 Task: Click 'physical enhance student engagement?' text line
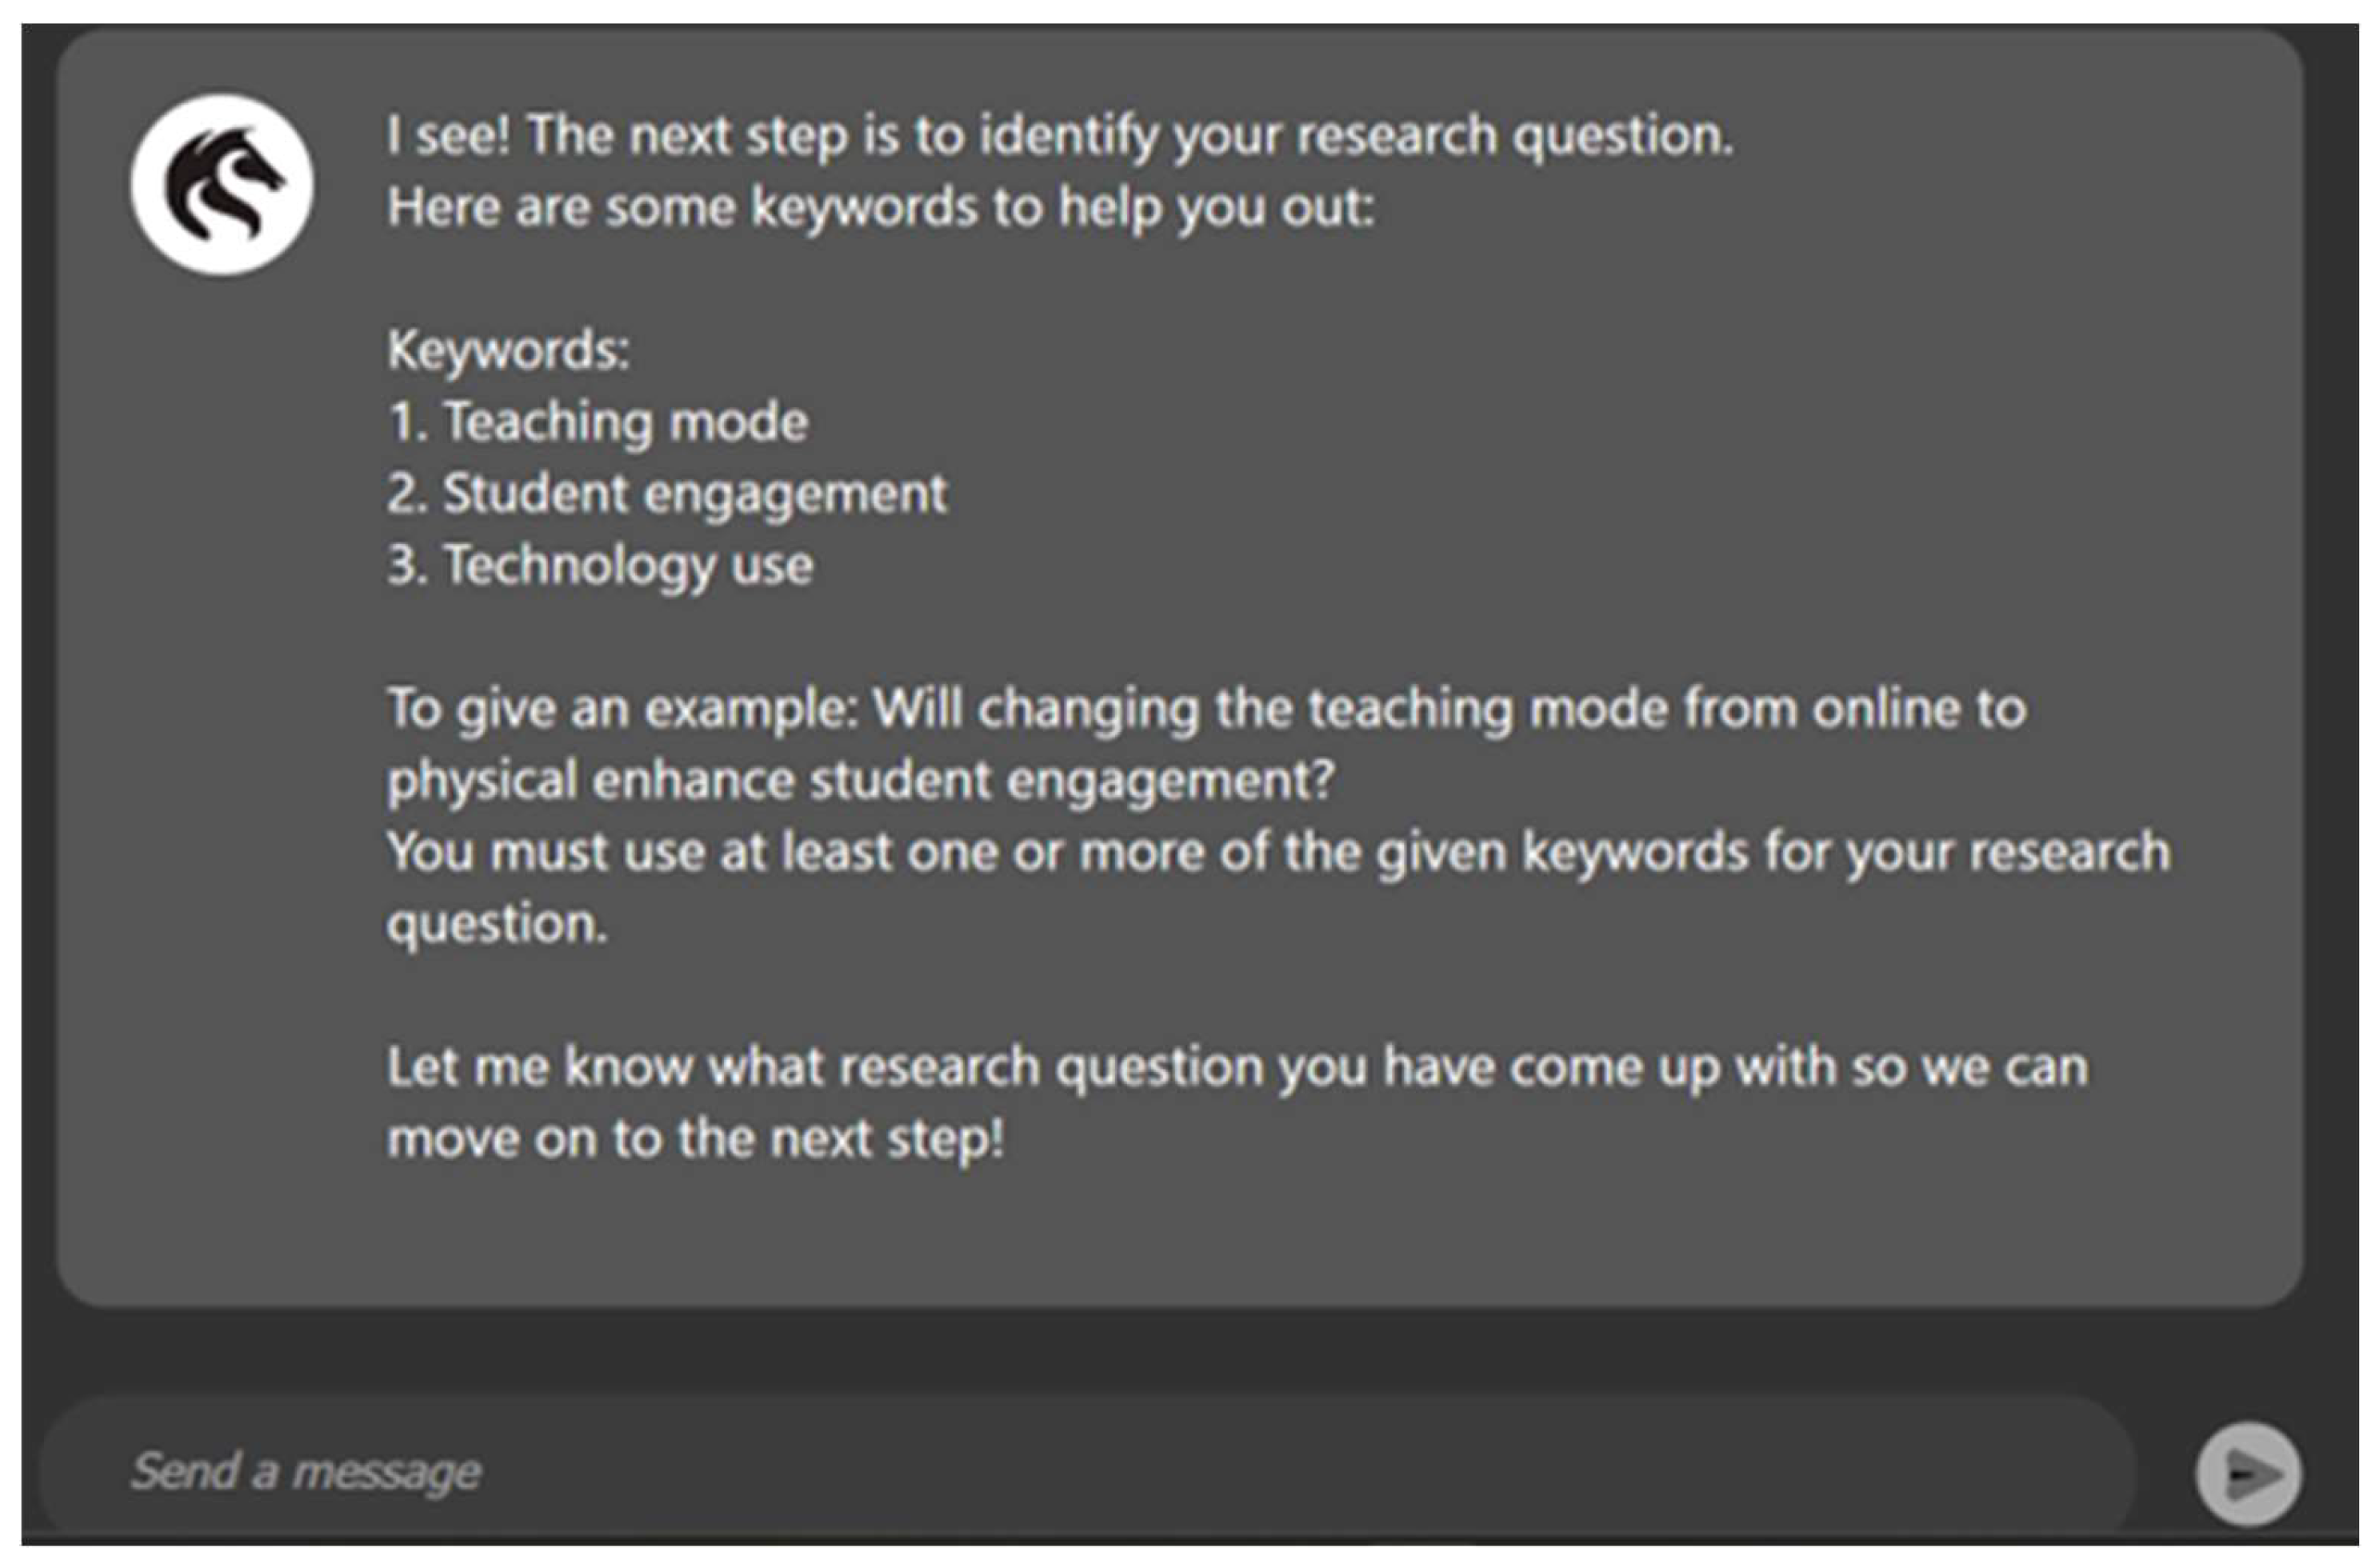860,780
